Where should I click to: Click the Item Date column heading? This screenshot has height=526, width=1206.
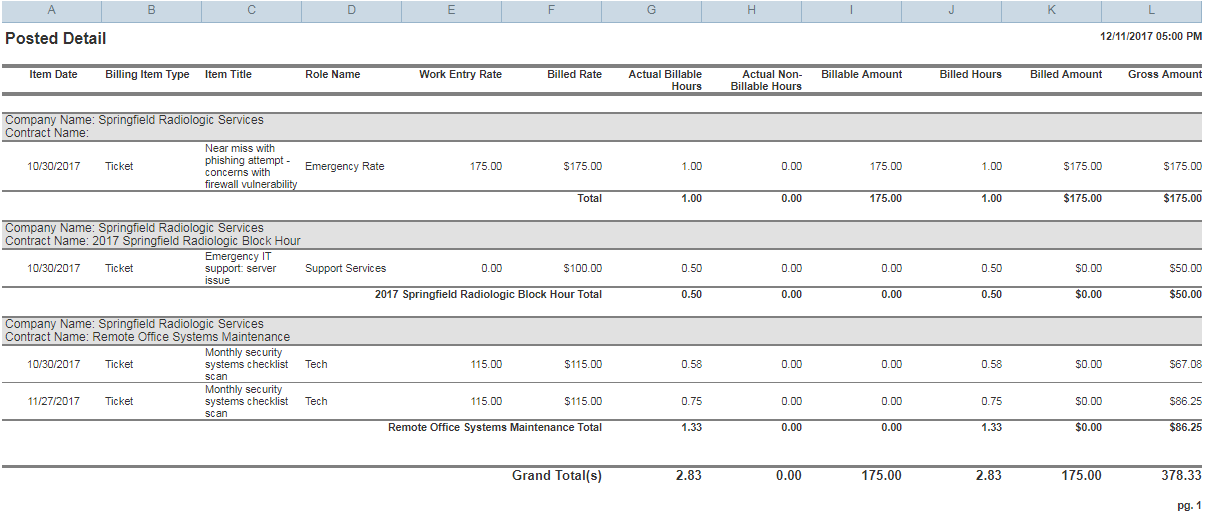(x=53, y=75)
